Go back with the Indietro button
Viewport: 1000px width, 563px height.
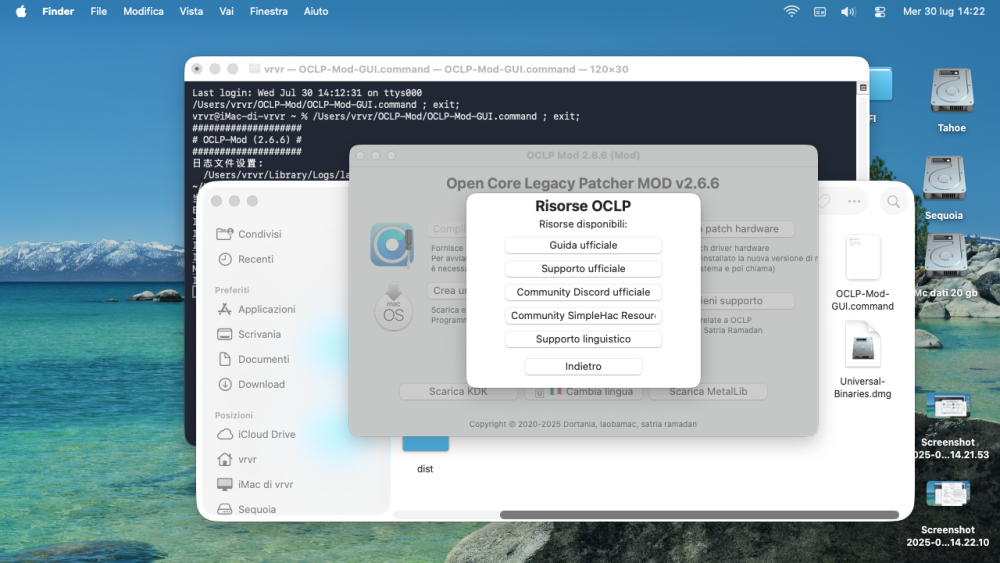[x=583, y=367]
